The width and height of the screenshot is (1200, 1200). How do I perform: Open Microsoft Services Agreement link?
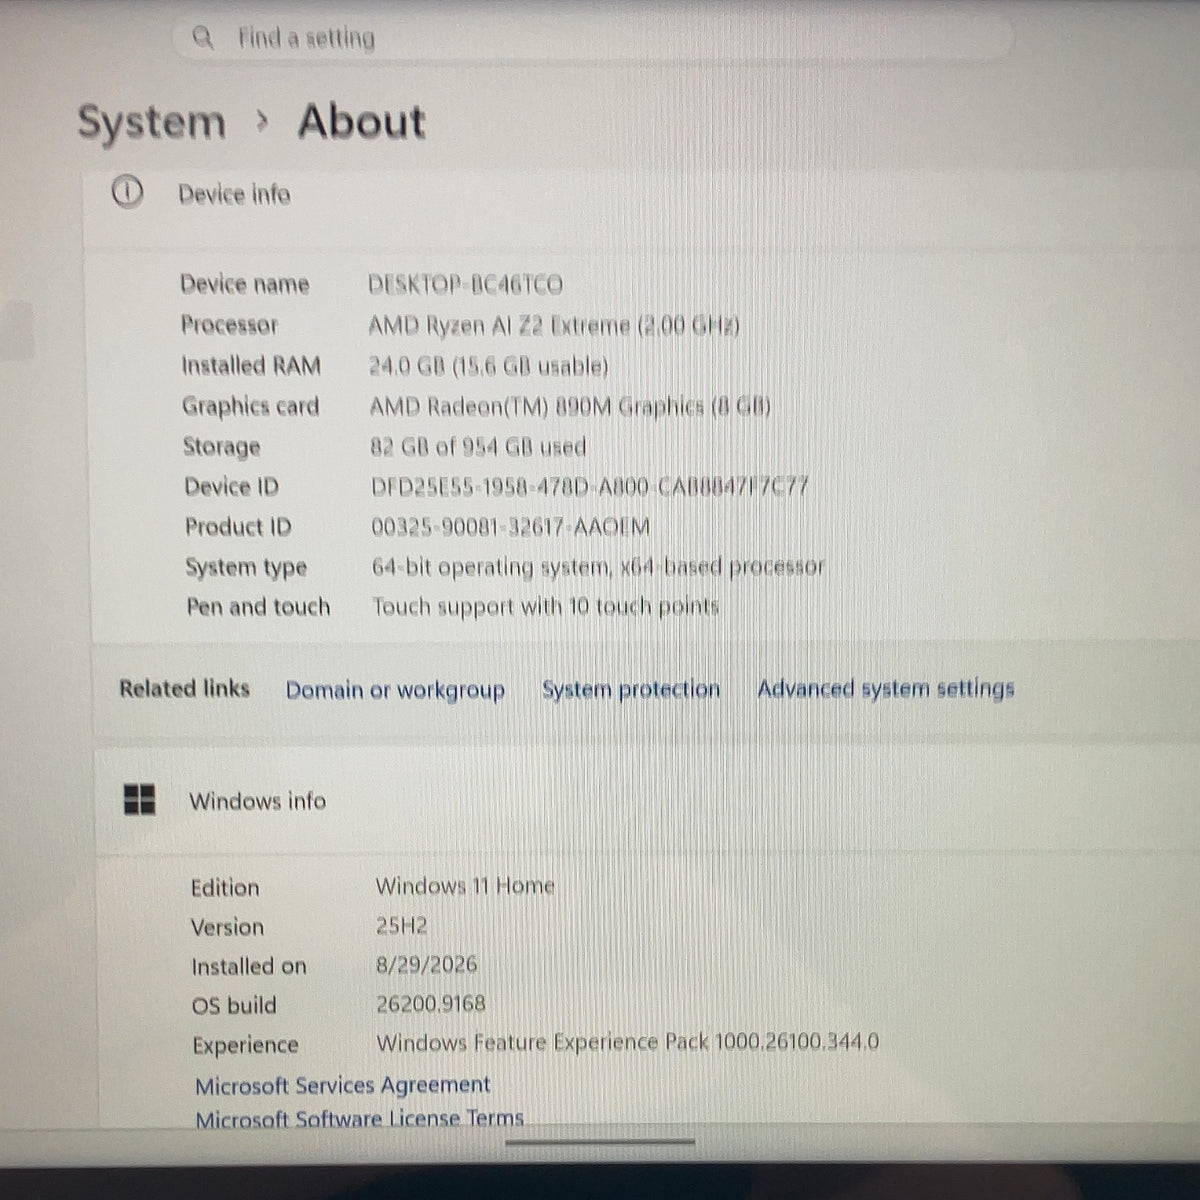point(343,1085)
